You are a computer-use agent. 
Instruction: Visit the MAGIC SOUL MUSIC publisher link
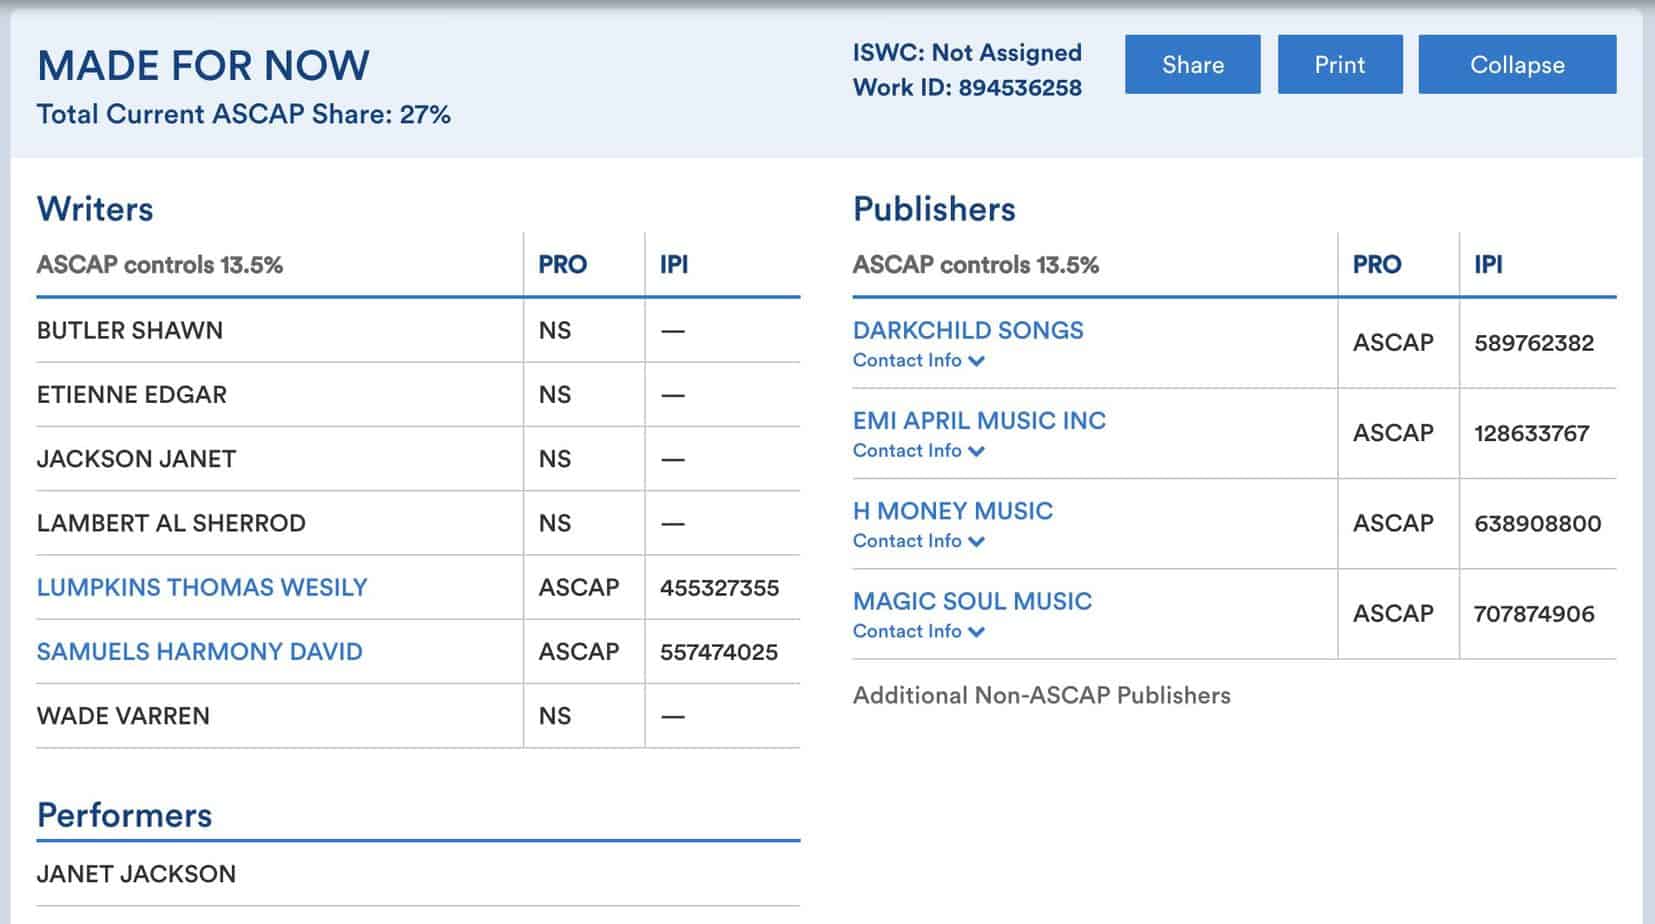pos(972,601)
